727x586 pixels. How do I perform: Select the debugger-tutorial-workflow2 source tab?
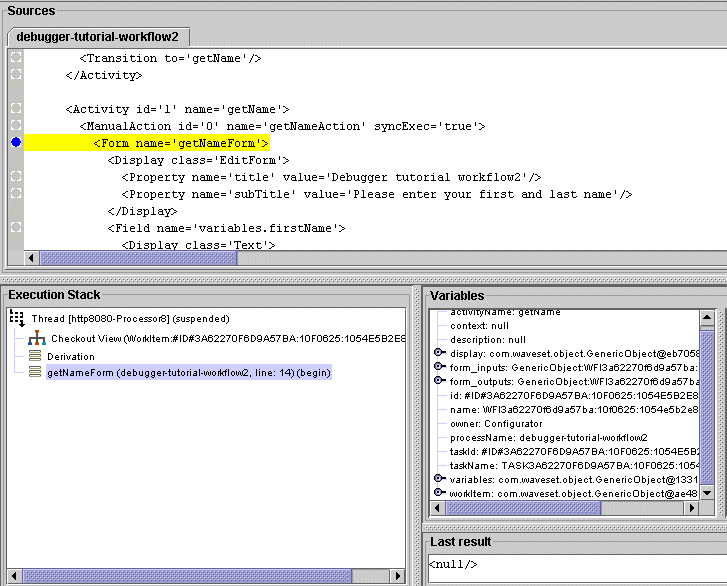pos(98,37)
